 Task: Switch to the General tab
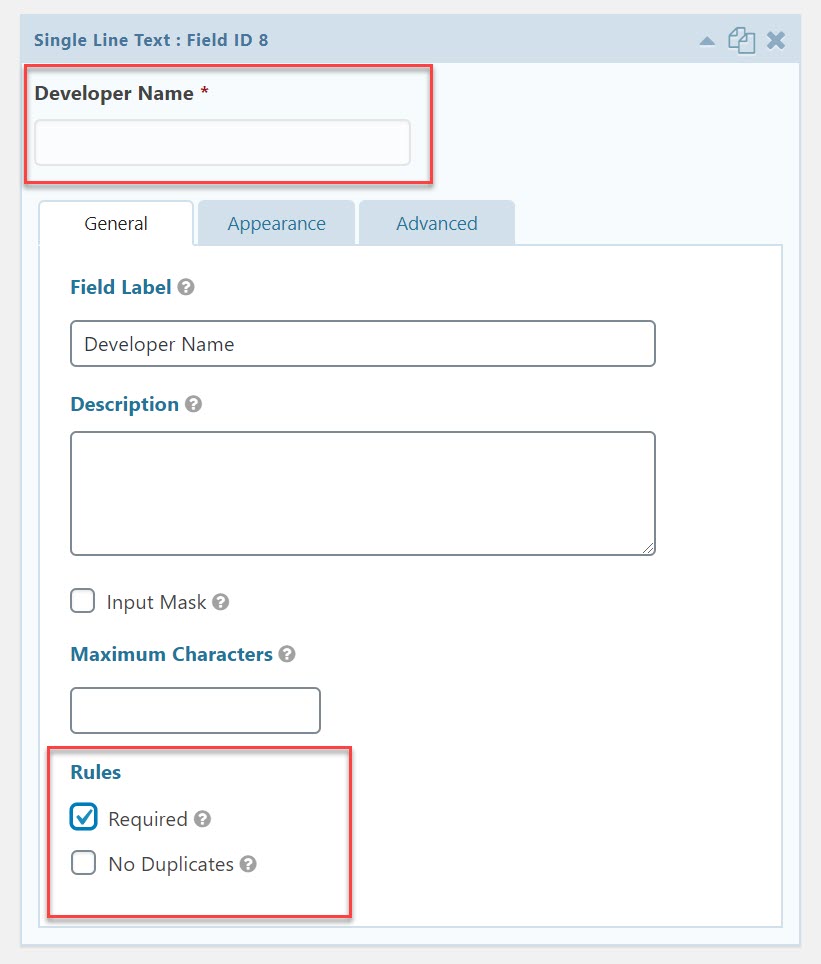click(116, 223)
